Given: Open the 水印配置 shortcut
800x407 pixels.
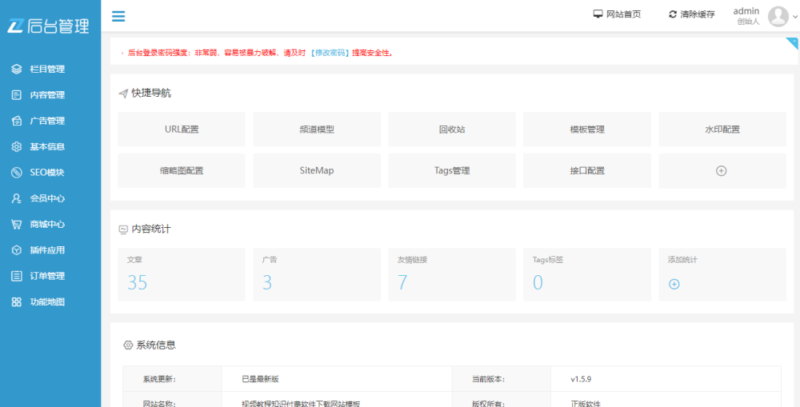Looking at the screenshot, I should pos(722,130).
